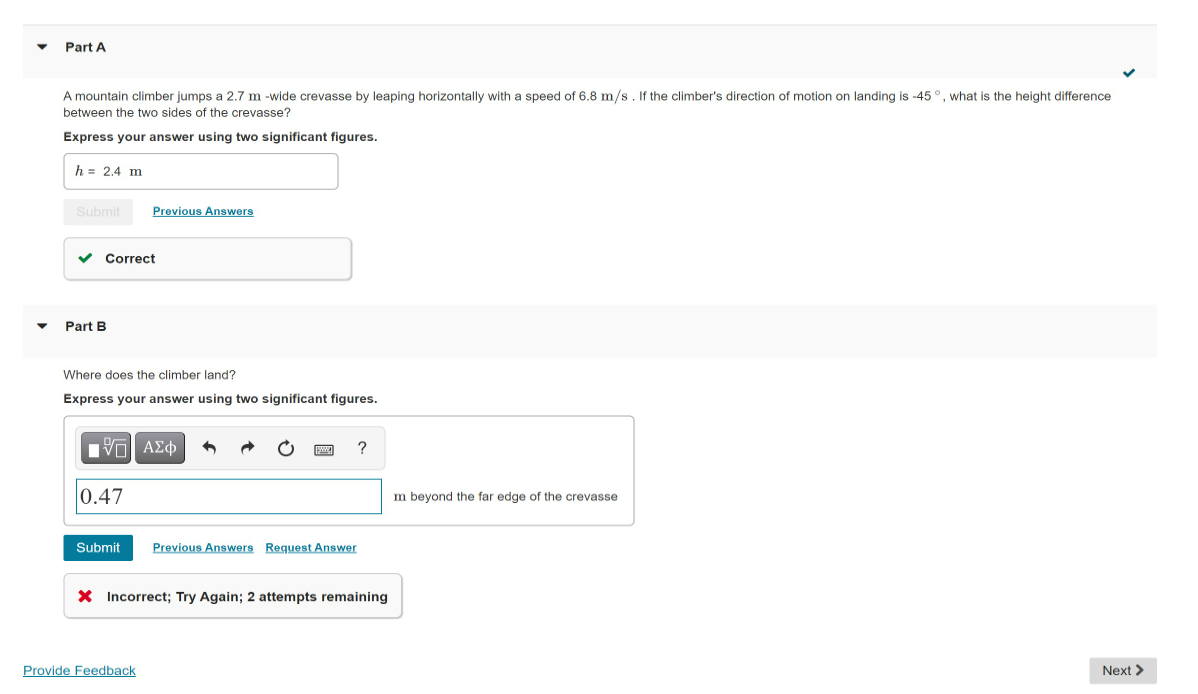Click the Part B "Express your answer using two significant figures" text
1198x694 pixels.
220,399
